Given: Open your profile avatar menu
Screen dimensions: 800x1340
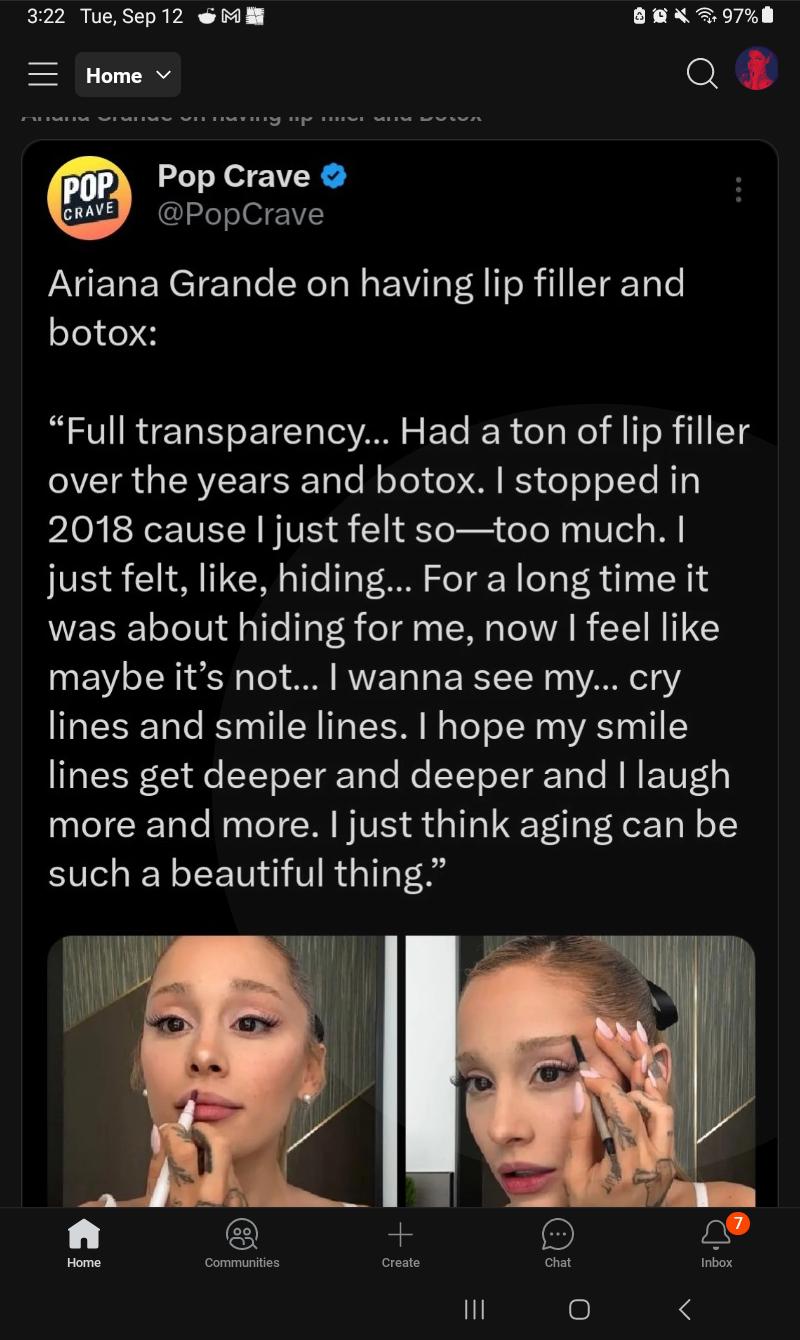Looking at the screenshot, I should 756,69.
